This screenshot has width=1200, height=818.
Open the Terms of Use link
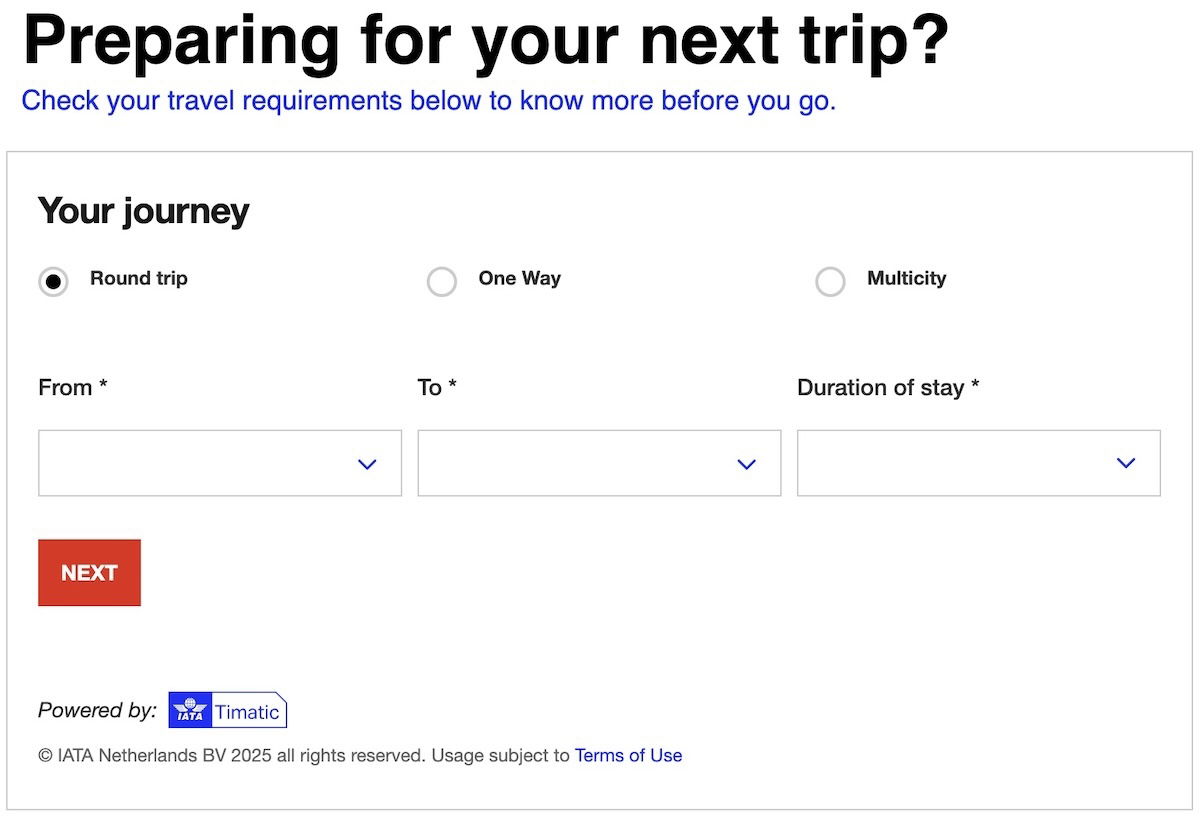[x=628, y=756]
